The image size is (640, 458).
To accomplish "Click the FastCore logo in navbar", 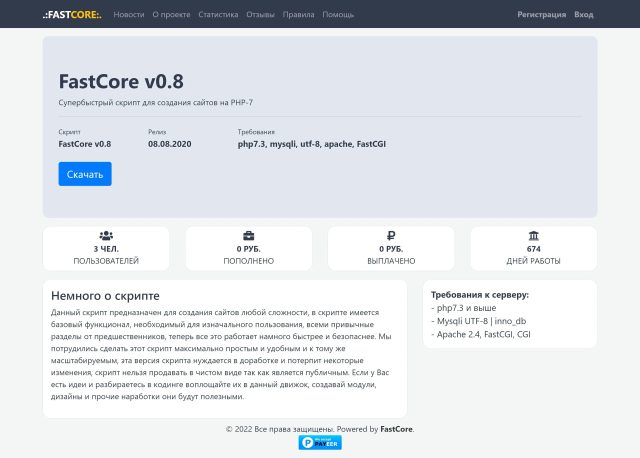I will tap(72, 15).
